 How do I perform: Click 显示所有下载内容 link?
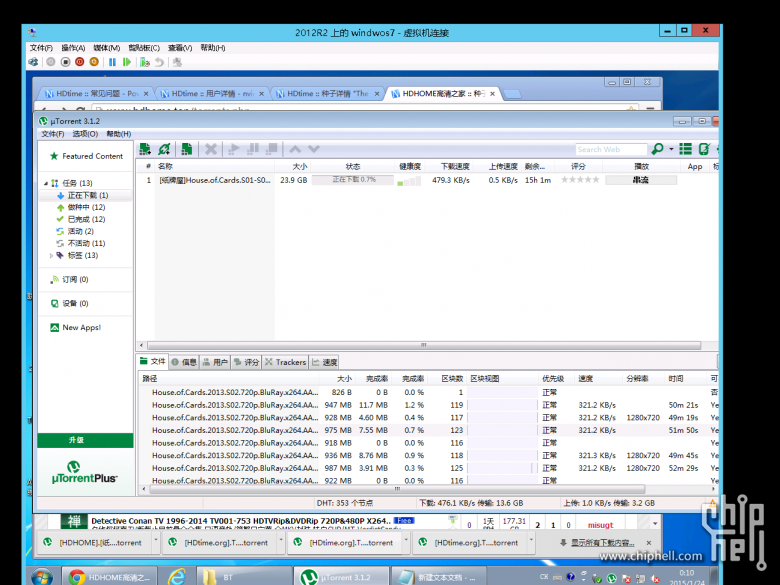pyautogui.click(x=602, y=543)
